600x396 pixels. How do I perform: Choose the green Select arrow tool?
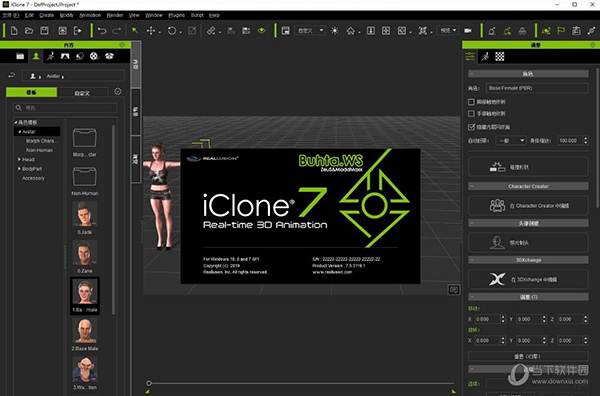(x=135, y=31)
